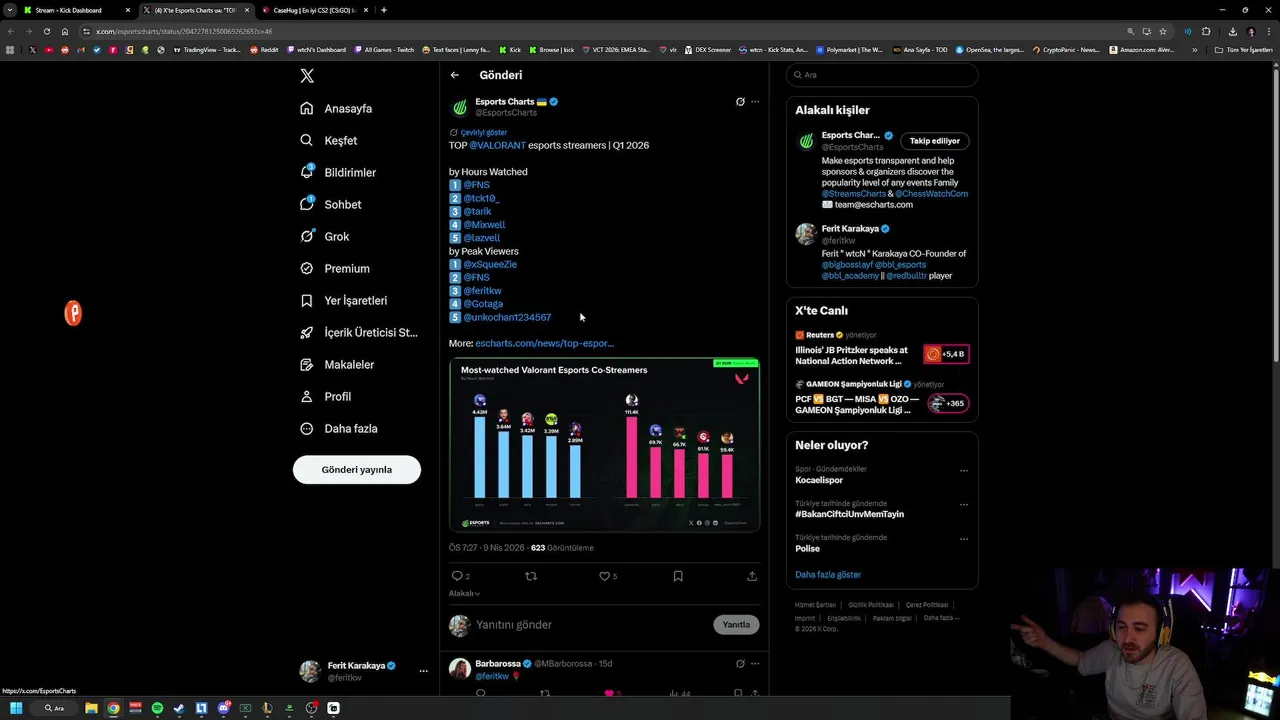Open @feritkw mention in post

point(482,290)
